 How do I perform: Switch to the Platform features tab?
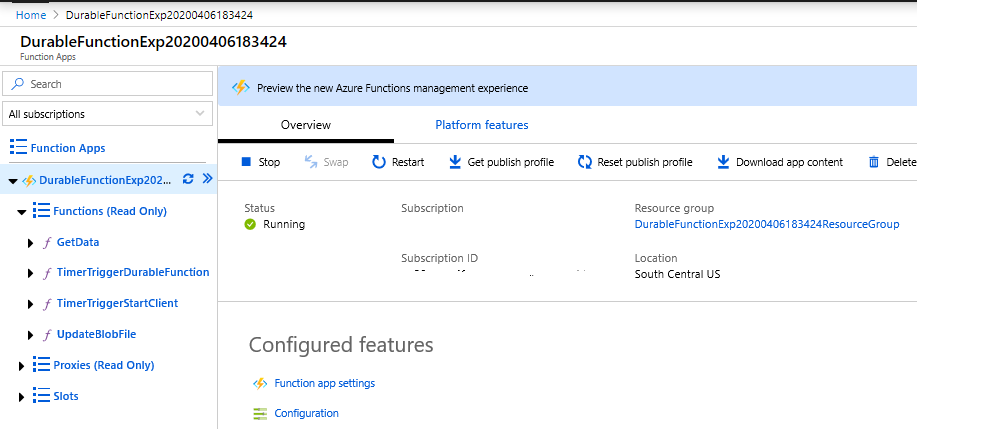point(482,125)
